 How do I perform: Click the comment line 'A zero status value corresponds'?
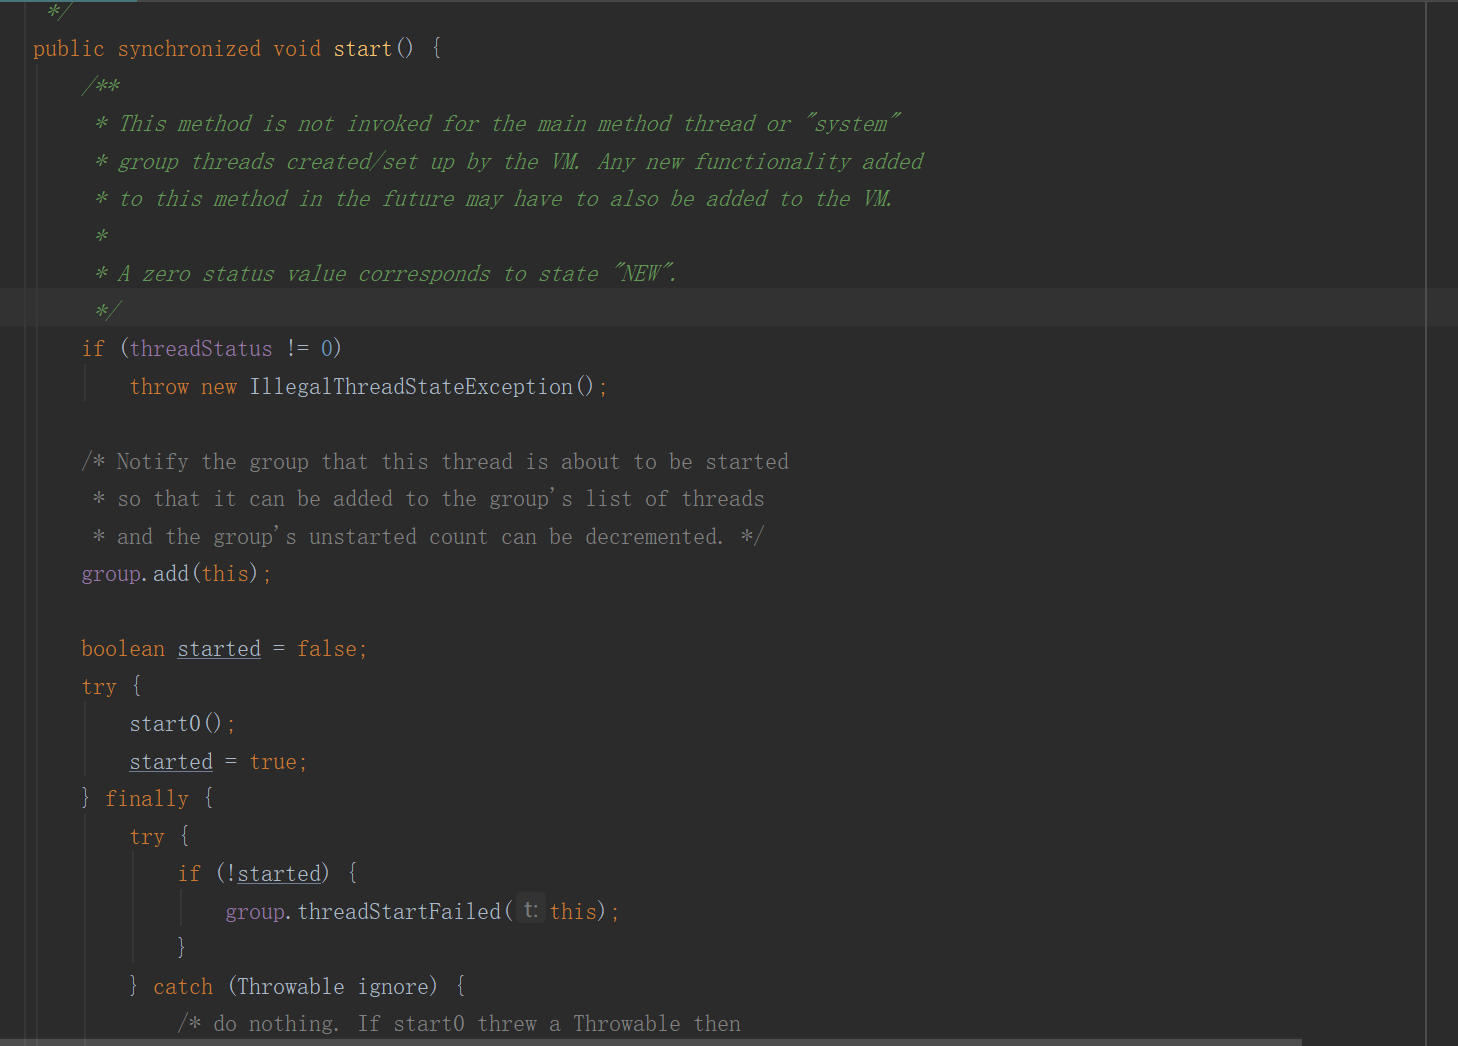tap(385, 274)
